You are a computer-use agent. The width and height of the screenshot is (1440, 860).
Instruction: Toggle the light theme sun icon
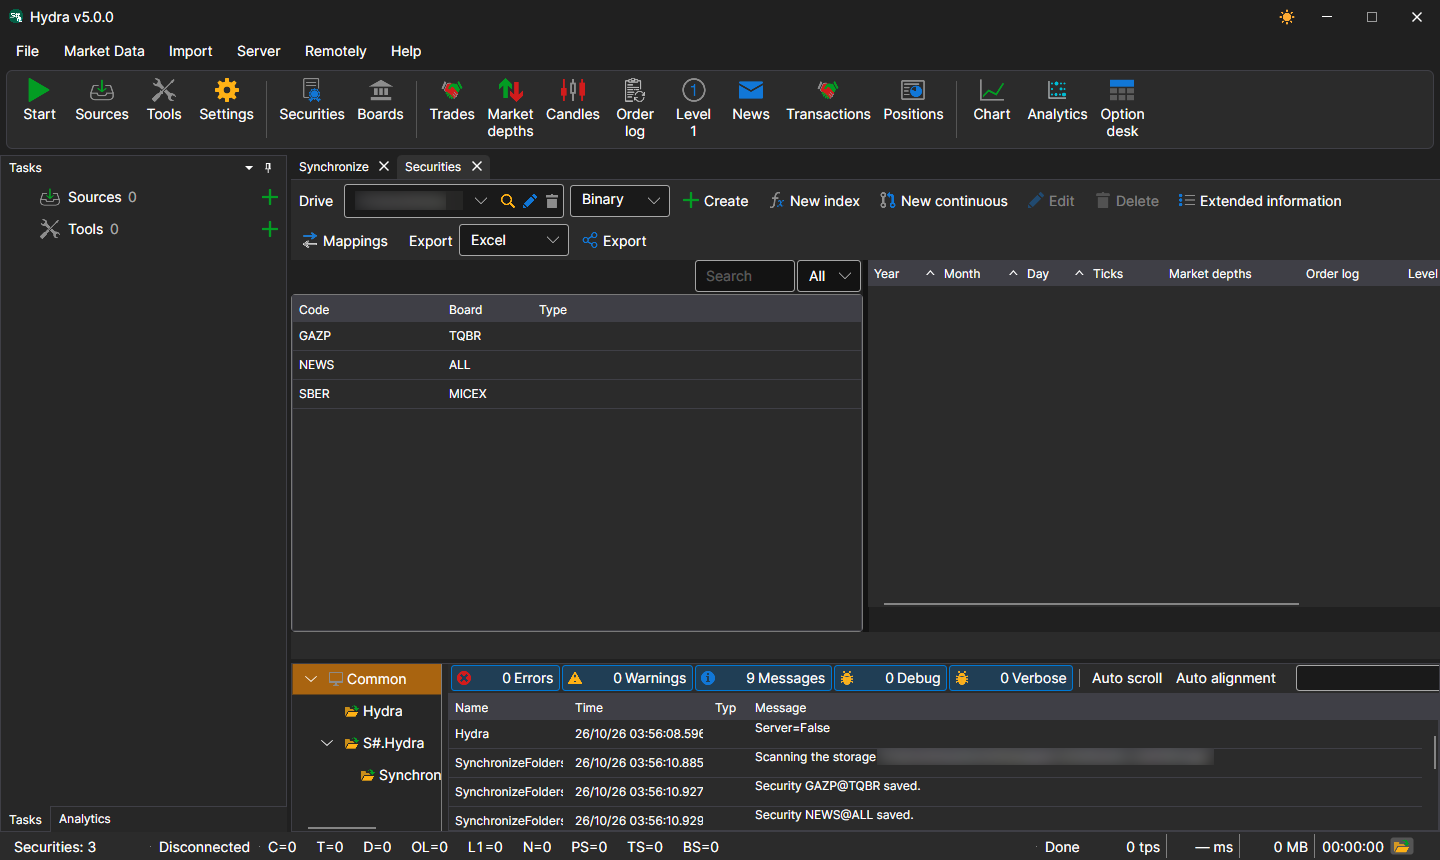[1287, 17]
